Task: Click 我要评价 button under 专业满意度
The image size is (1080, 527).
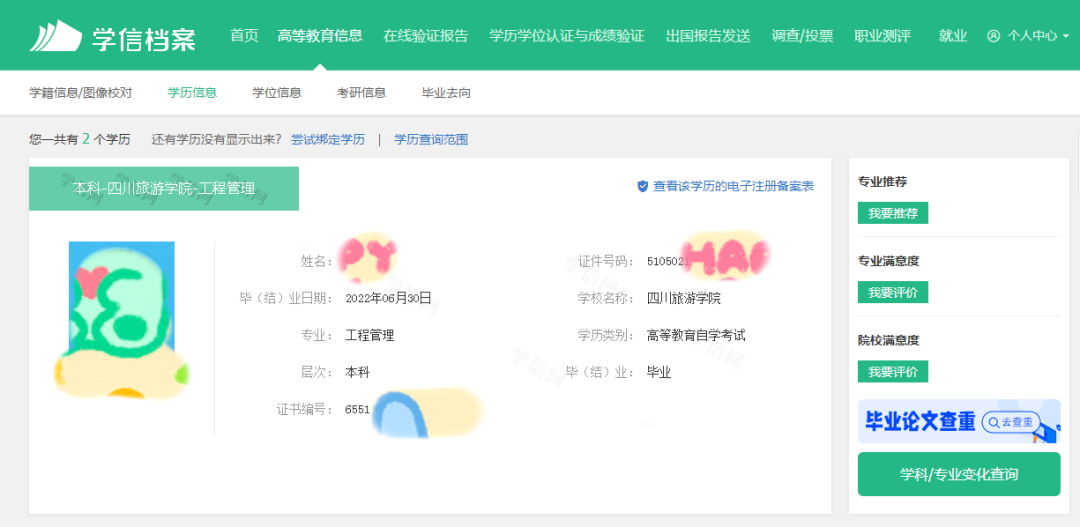Action: tap(893, 292)
